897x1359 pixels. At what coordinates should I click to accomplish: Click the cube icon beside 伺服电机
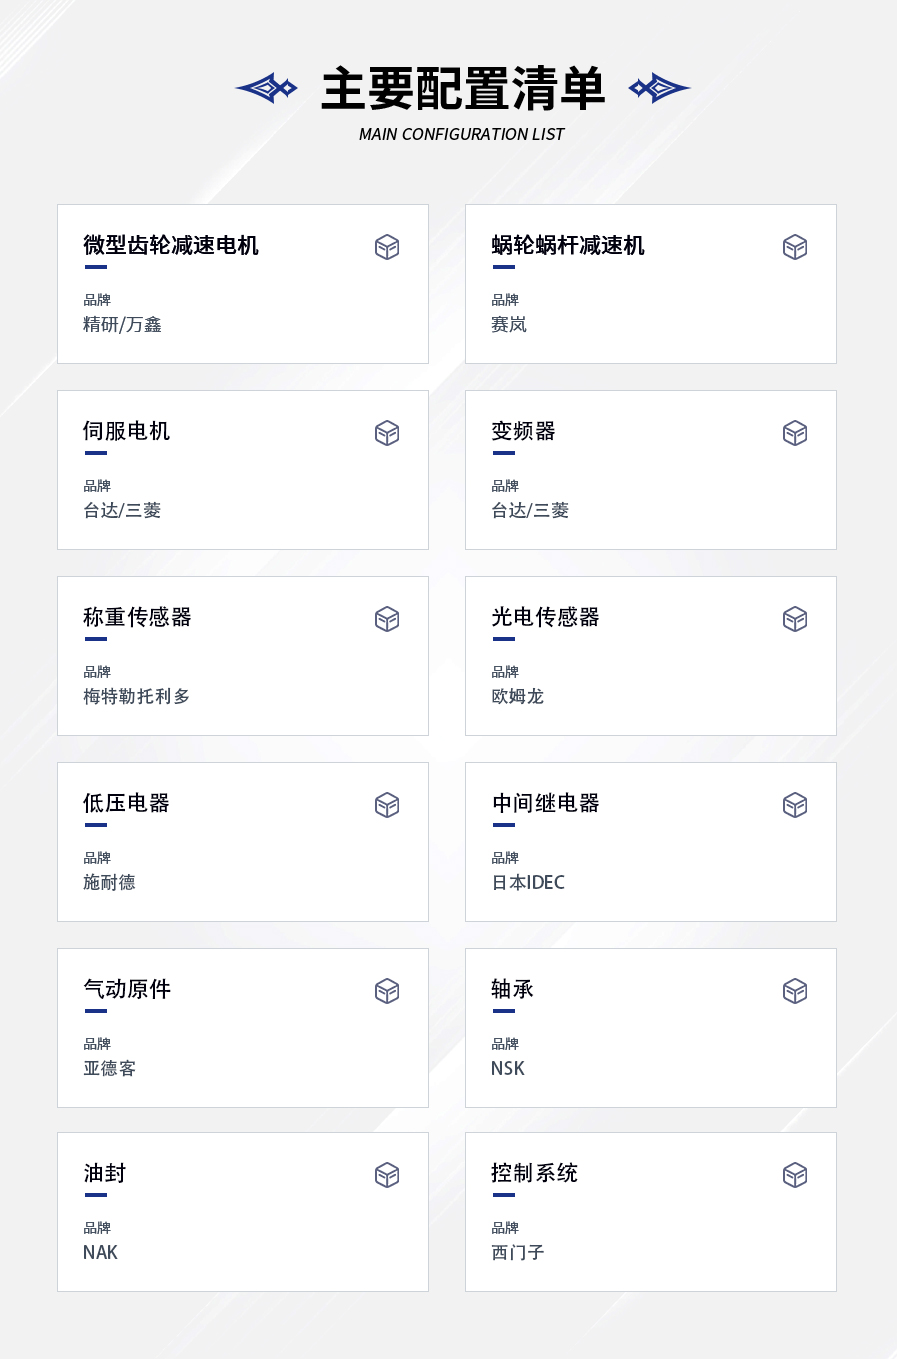pyautogui.click(x=387, y=433)
